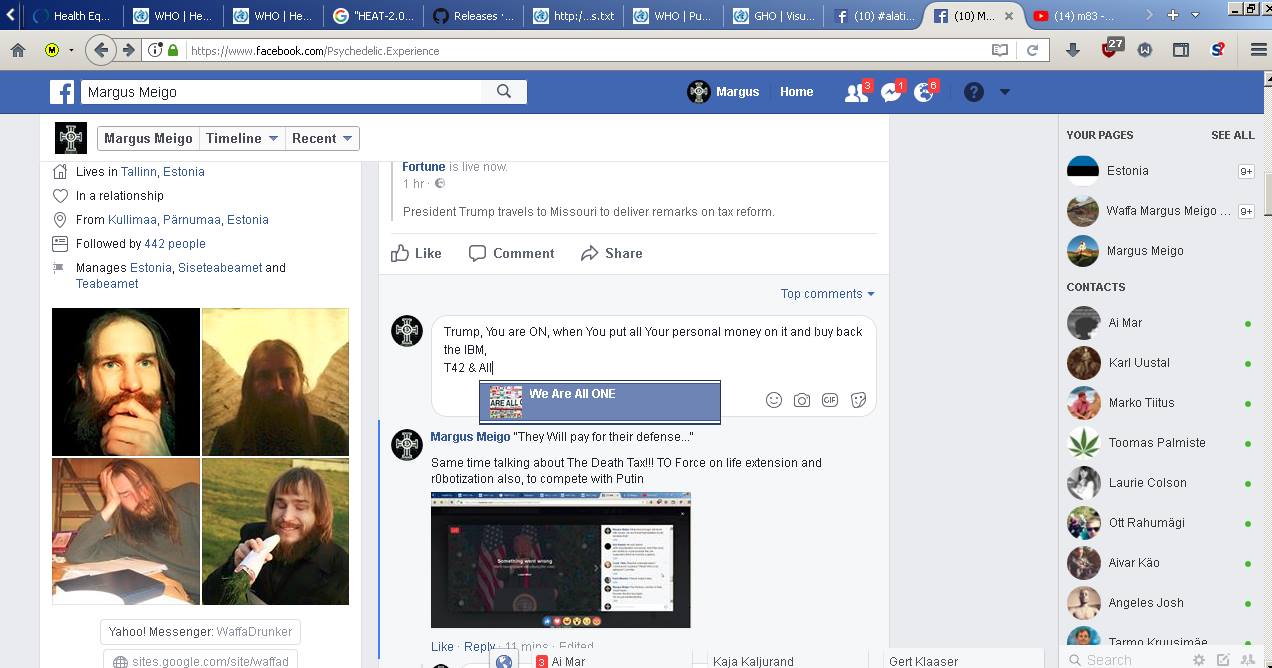Image resolution: width=1272 pixels, height=668 pixels.
Task: Comment on the Fortune post
Action: [x=512, y=253]
